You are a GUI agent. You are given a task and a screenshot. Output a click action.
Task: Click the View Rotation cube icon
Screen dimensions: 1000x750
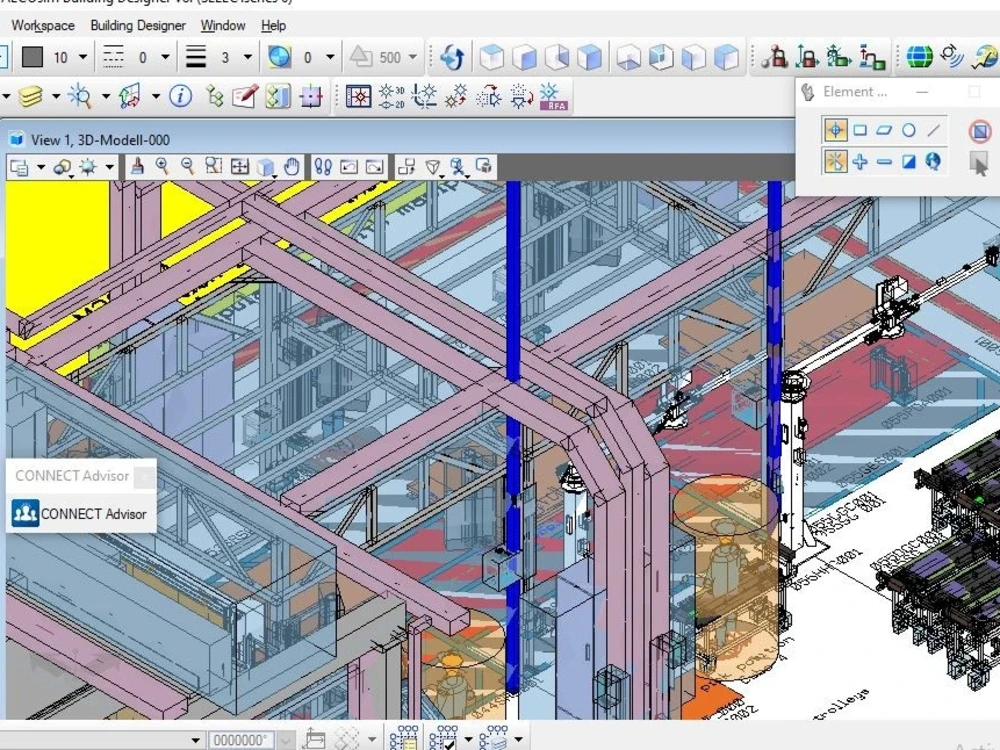265,168
